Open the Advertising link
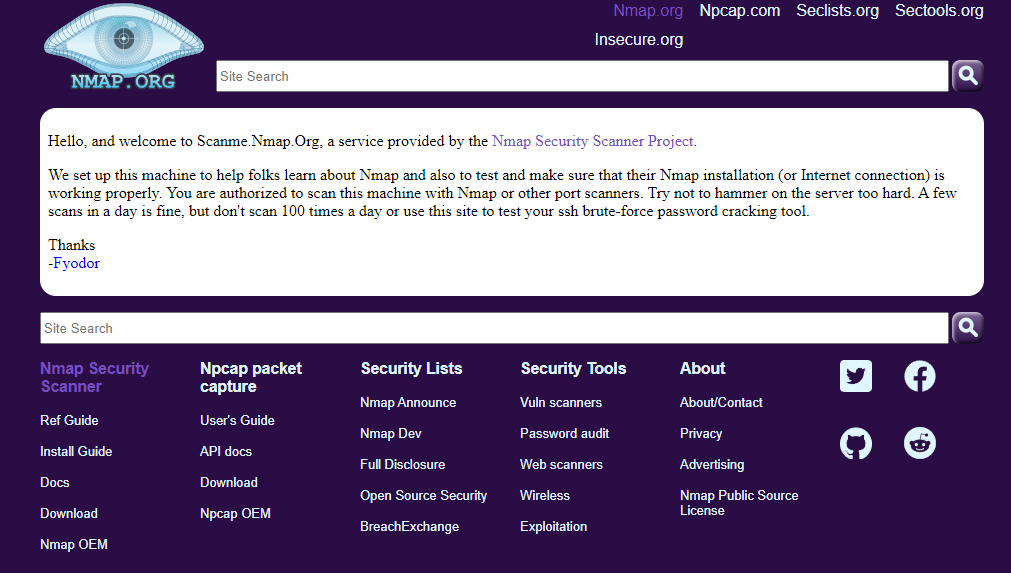 click(x=712, y=464)
